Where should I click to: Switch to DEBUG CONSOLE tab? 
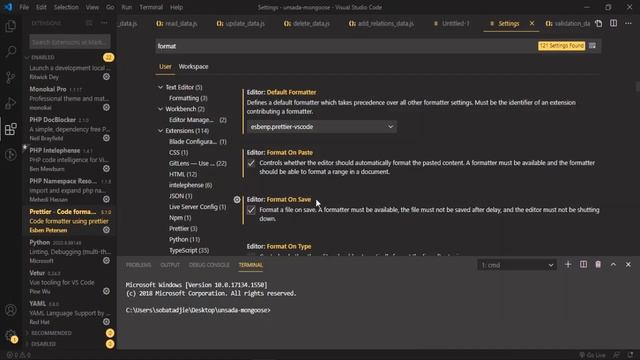(209, 265)
